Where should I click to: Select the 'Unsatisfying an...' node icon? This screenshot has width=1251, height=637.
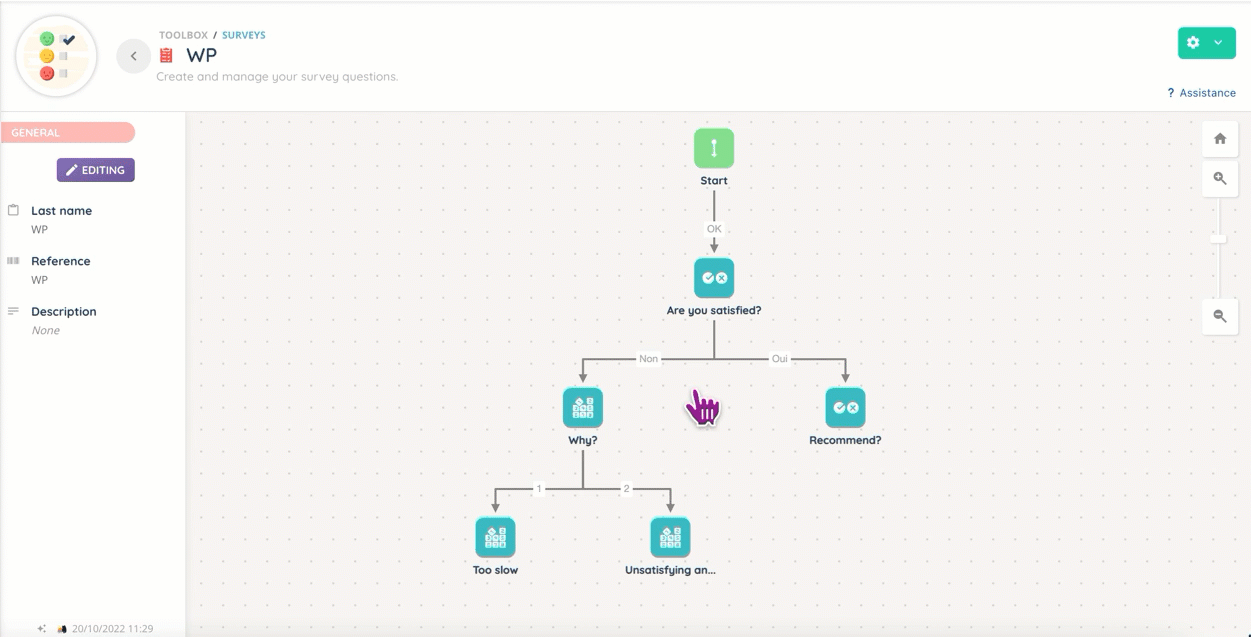670,537
